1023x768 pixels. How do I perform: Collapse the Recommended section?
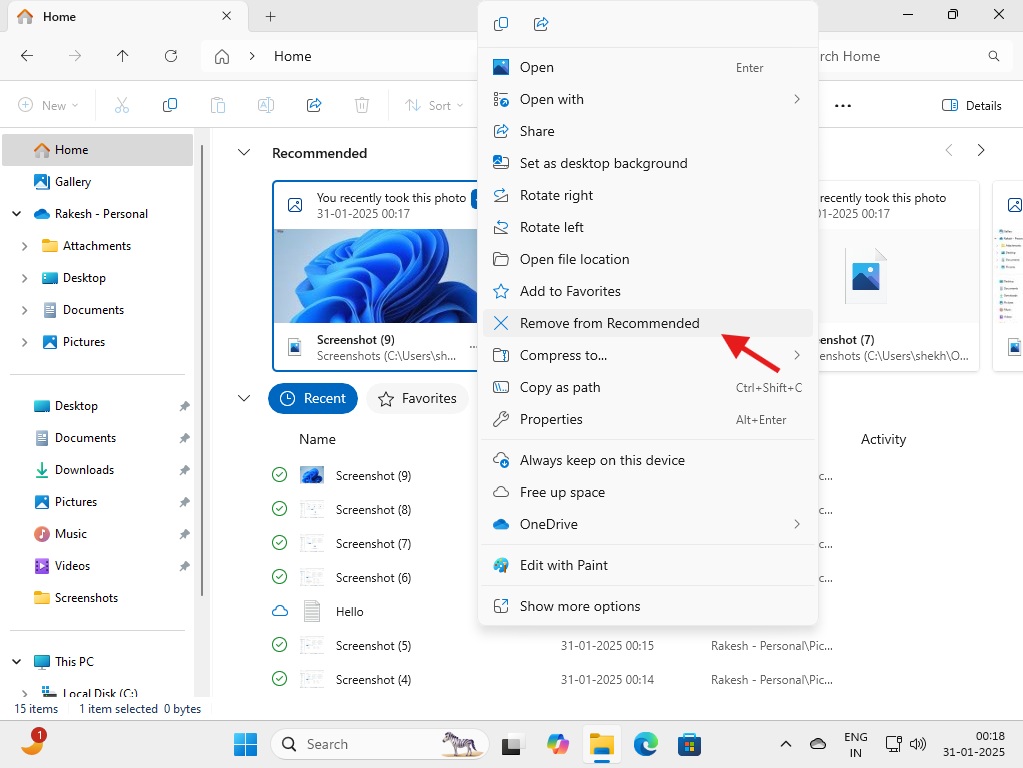click(x=243, y=152)
